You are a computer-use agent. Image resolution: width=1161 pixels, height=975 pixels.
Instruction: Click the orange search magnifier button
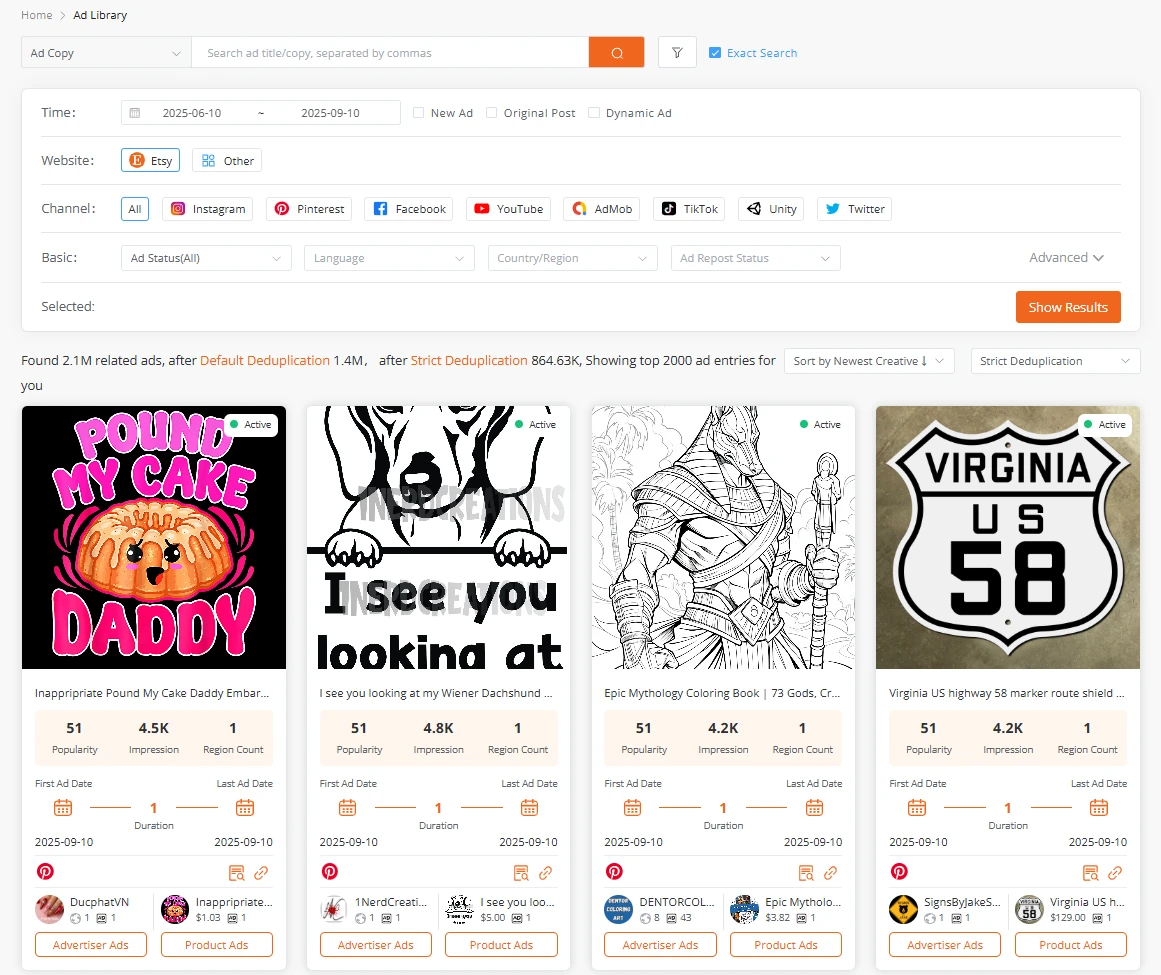616,53
